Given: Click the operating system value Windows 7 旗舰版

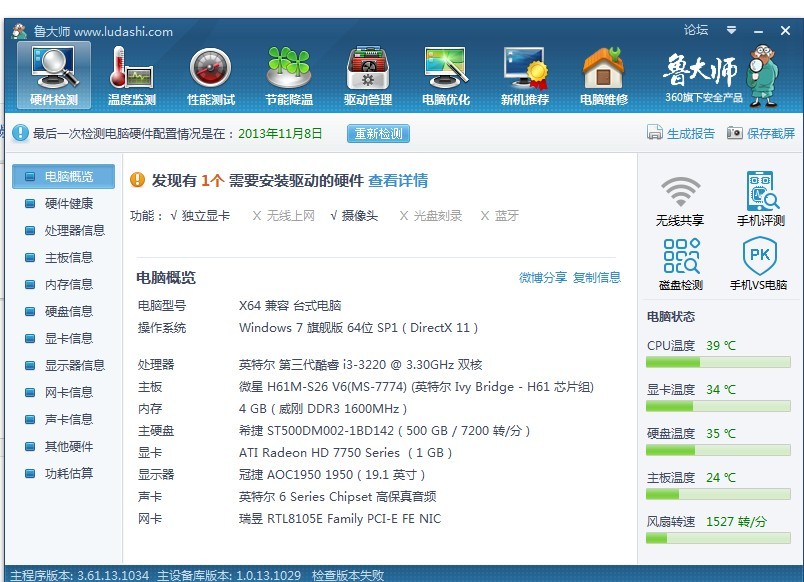Looking at the screenshot, I should (358, 328).
